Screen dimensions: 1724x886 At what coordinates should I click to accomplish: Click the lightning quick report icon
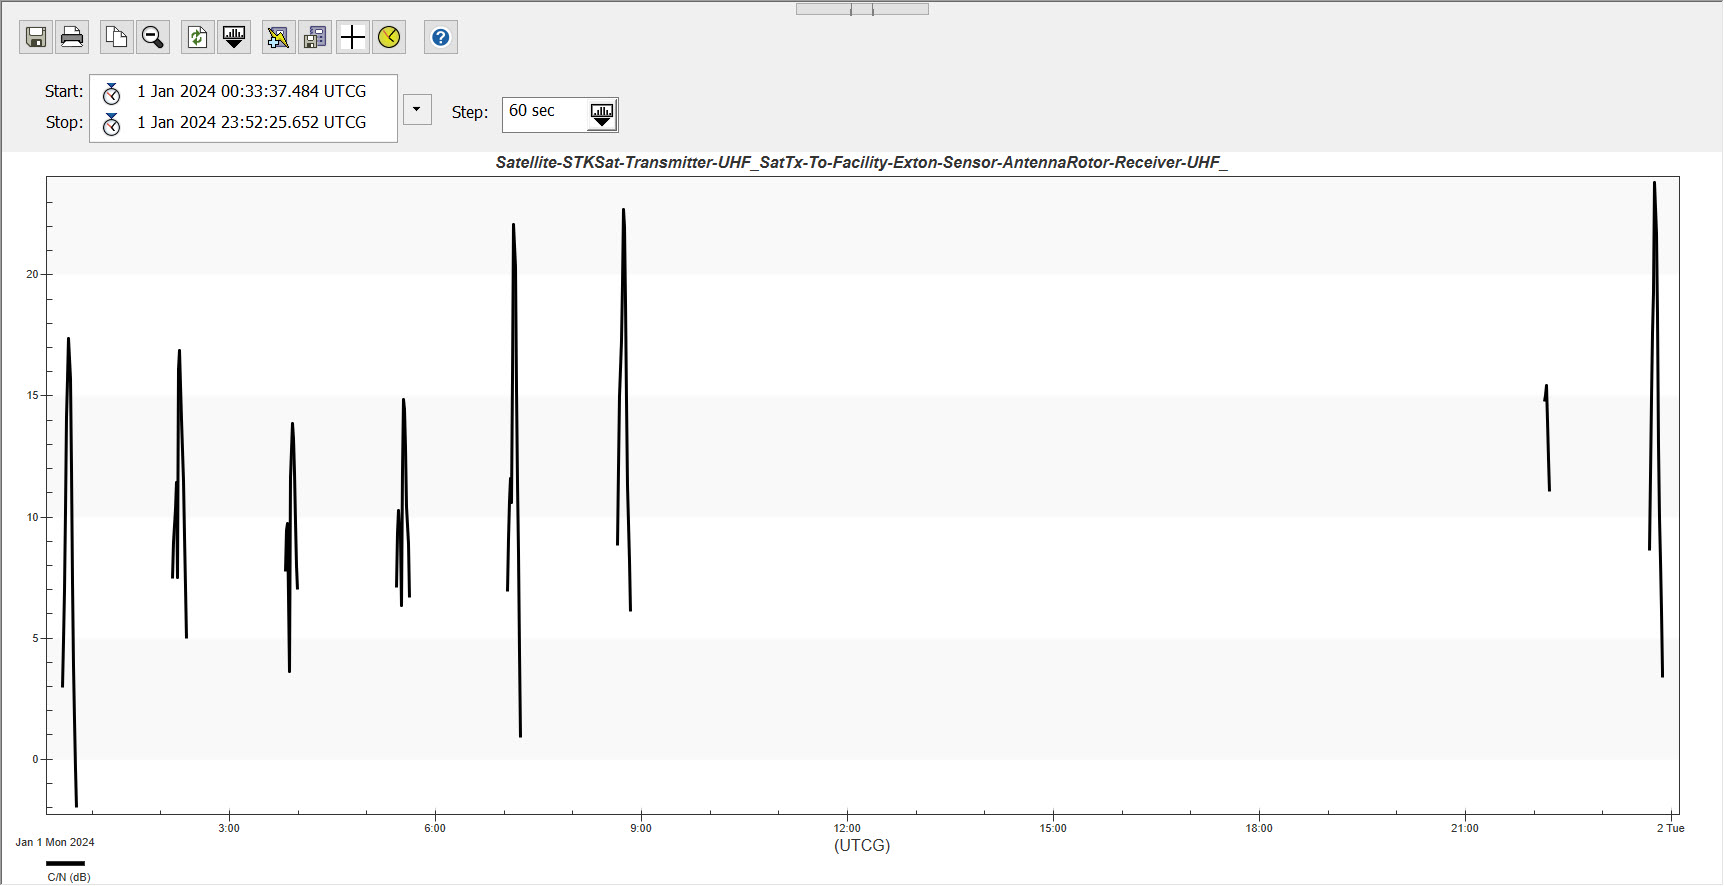point(278,38)
